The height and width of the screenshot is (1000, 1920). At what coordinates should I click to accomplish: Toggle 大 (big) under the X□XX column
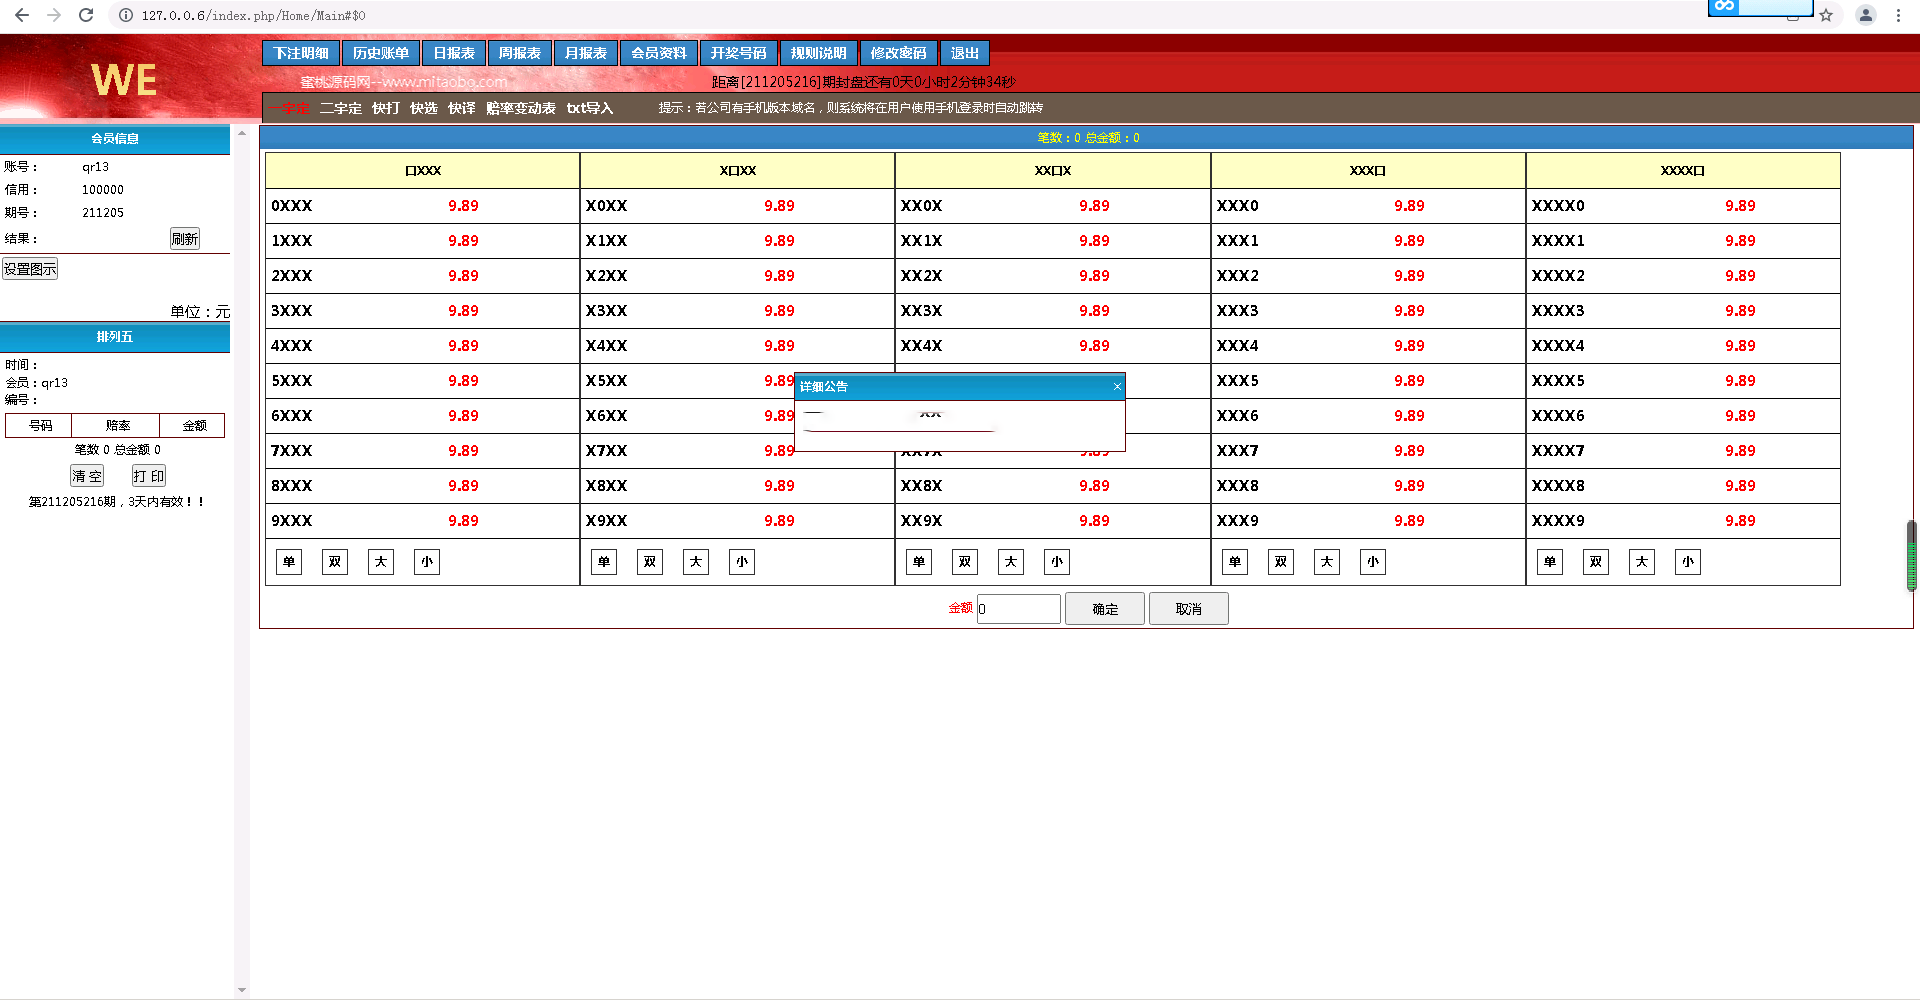point(696,562)
